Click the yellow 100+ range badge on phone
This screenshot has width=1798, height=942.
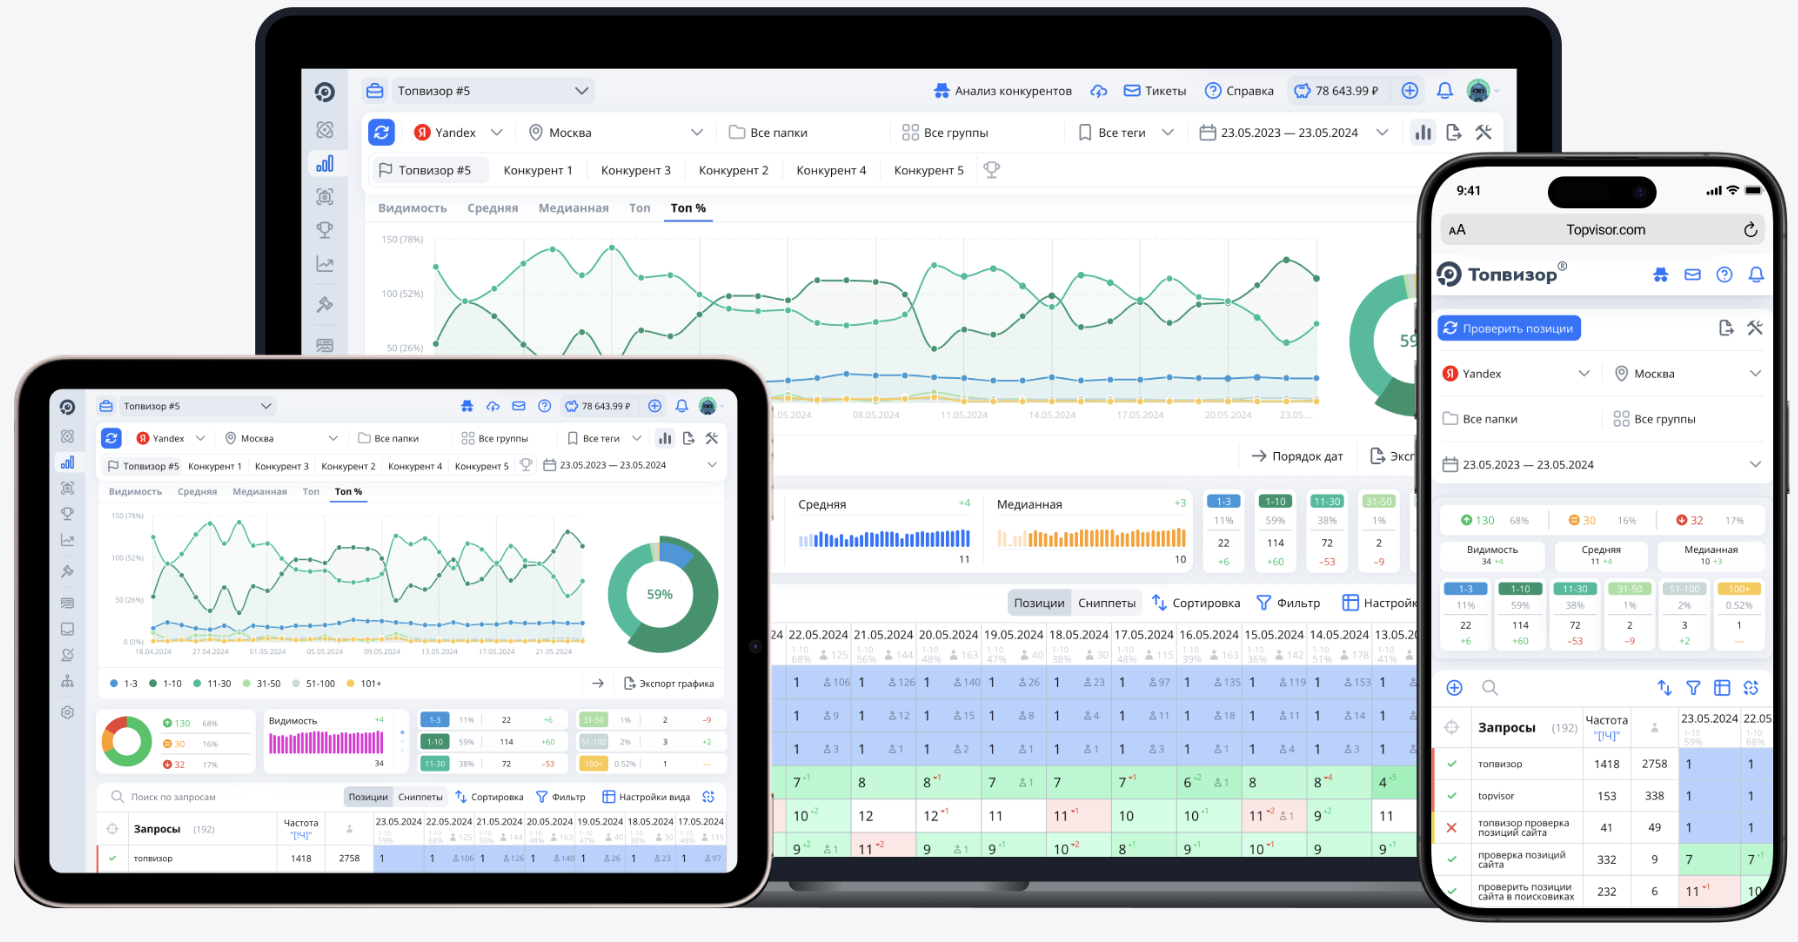click(x=1739, y=589)
